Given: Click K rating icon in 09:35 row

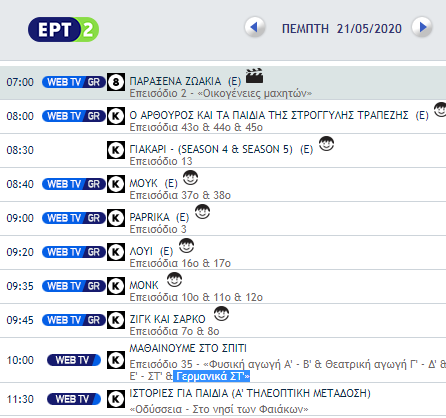Looking at the screenshot, I should tap(116, 286).
